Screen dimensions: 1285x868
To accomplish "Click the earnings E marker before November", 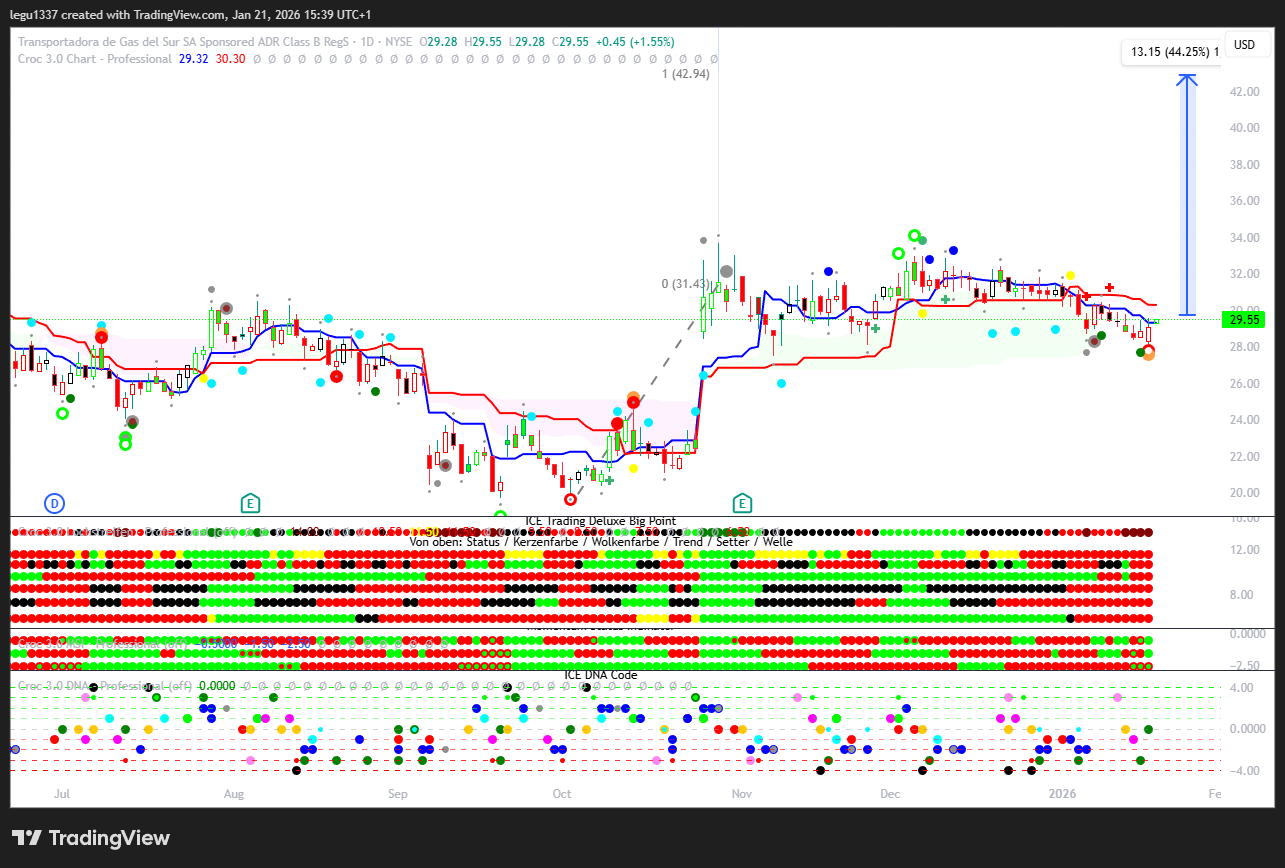I will click(x=742, y=502).
